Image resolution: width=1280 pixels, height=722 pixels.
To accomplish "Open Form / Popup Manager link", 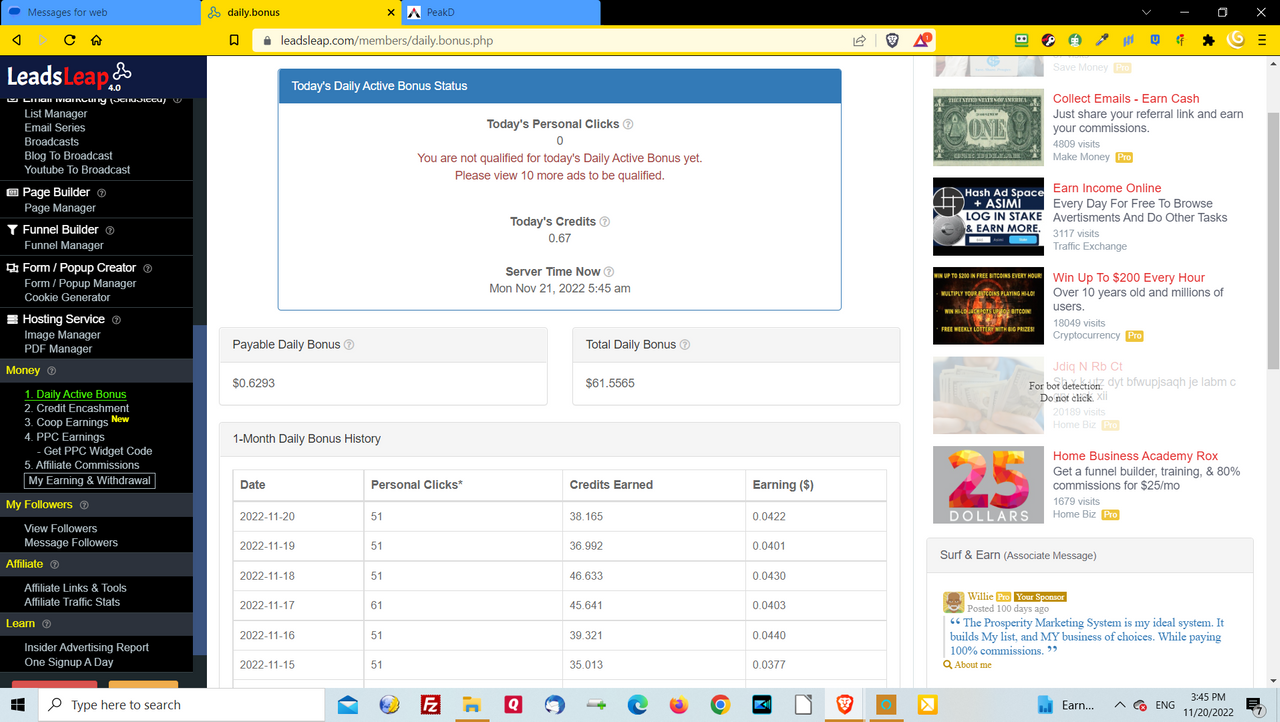I will [x=80, y=283].
